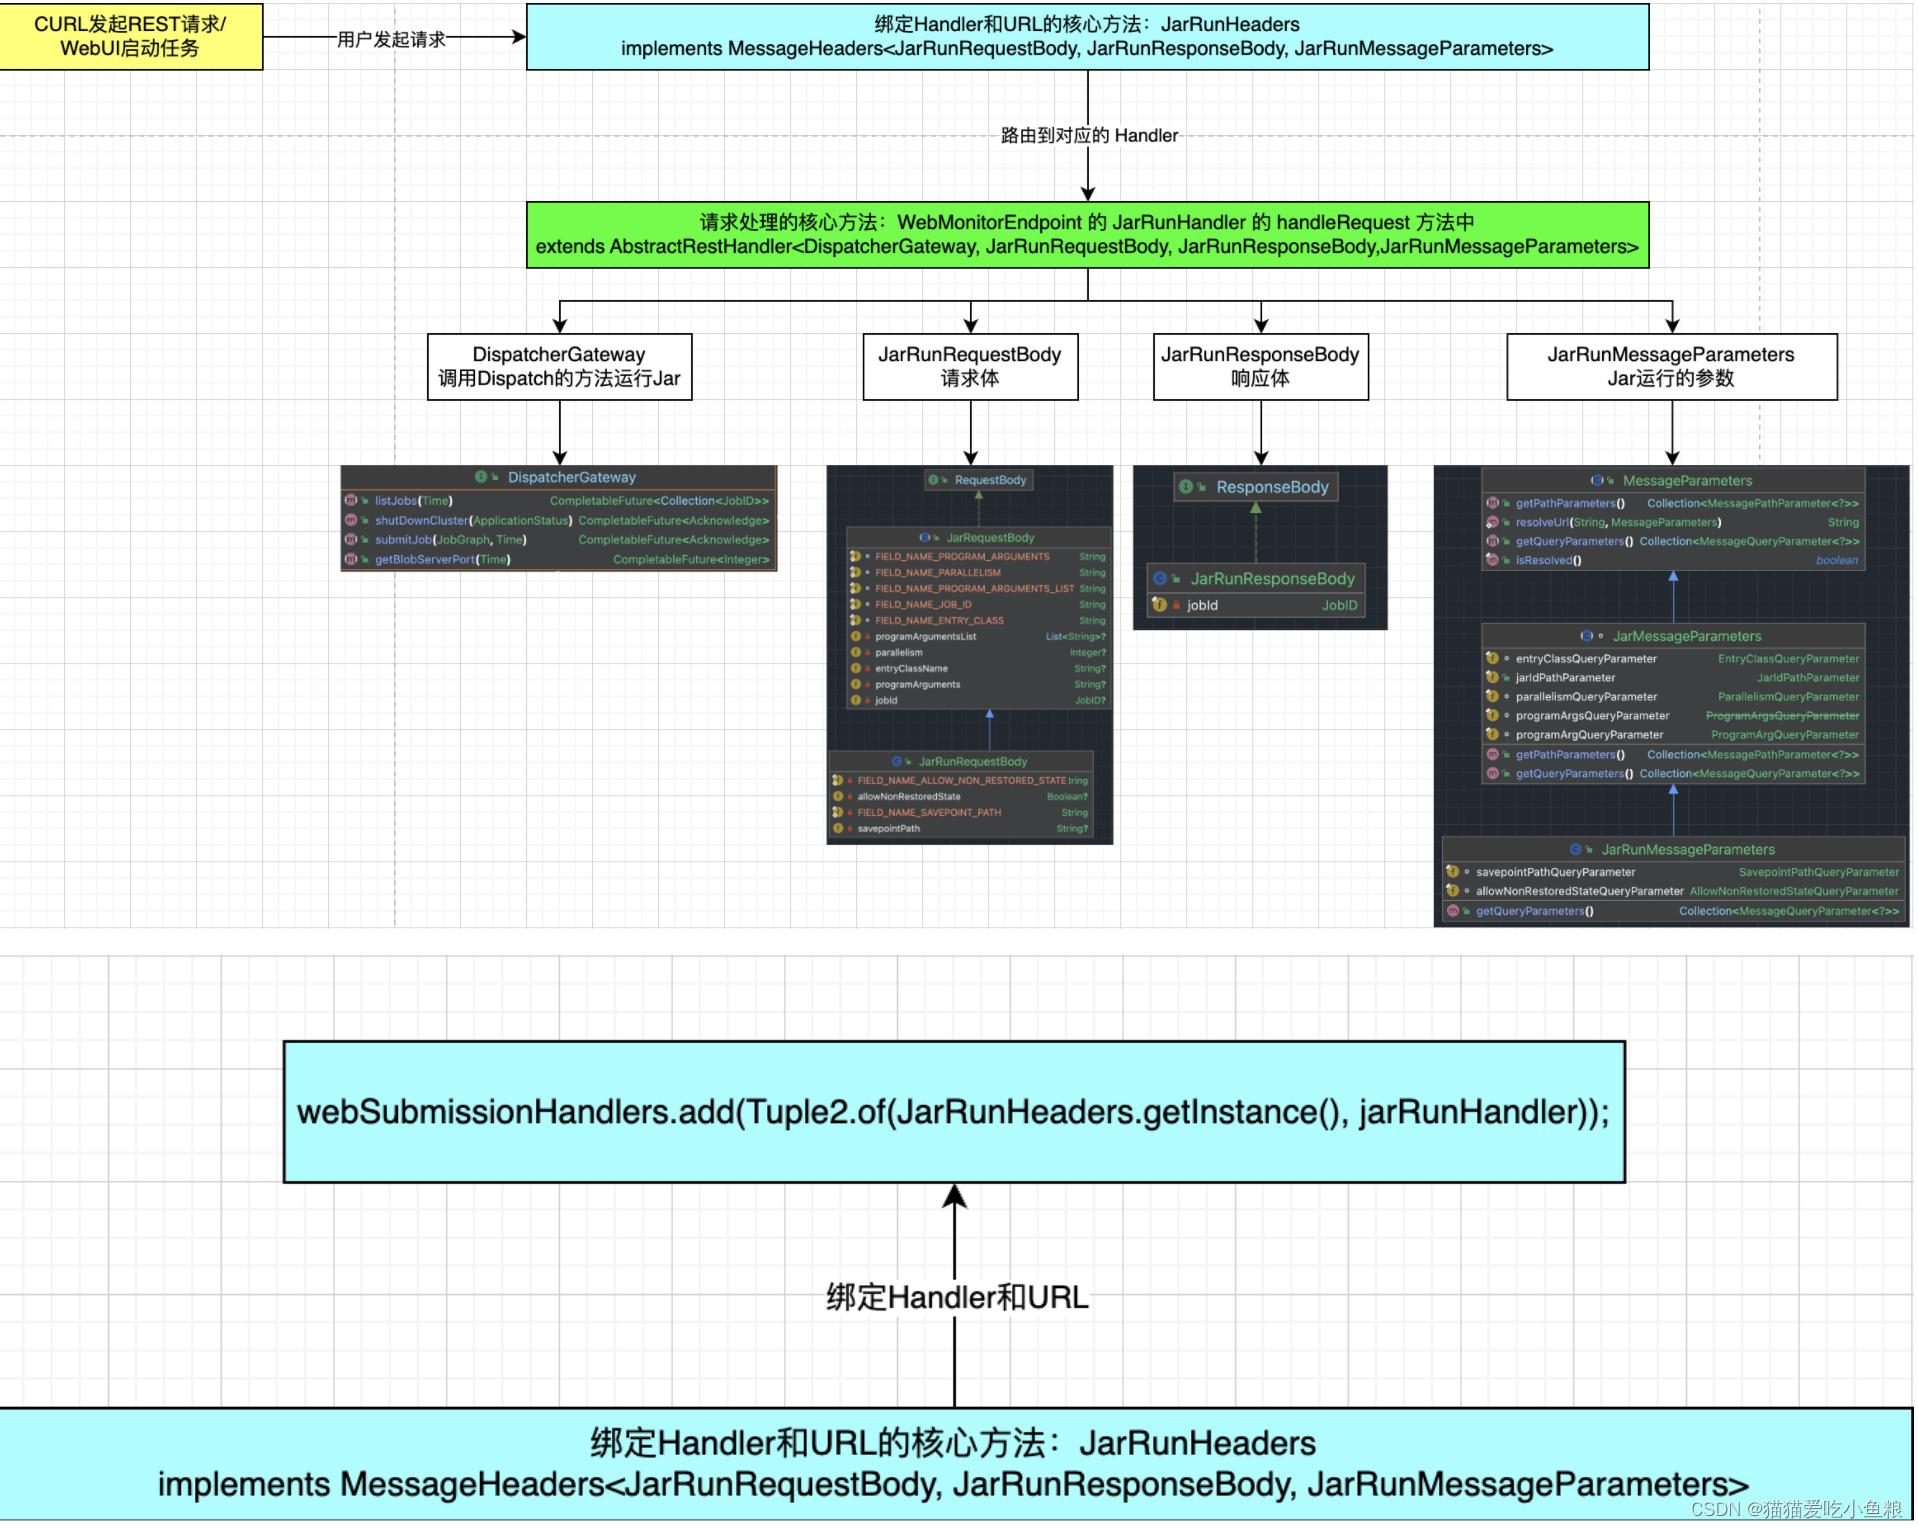Click the FIELD_NAME_JOB_ID field row
1918x1528 pixels.
(x=978, y=605)
